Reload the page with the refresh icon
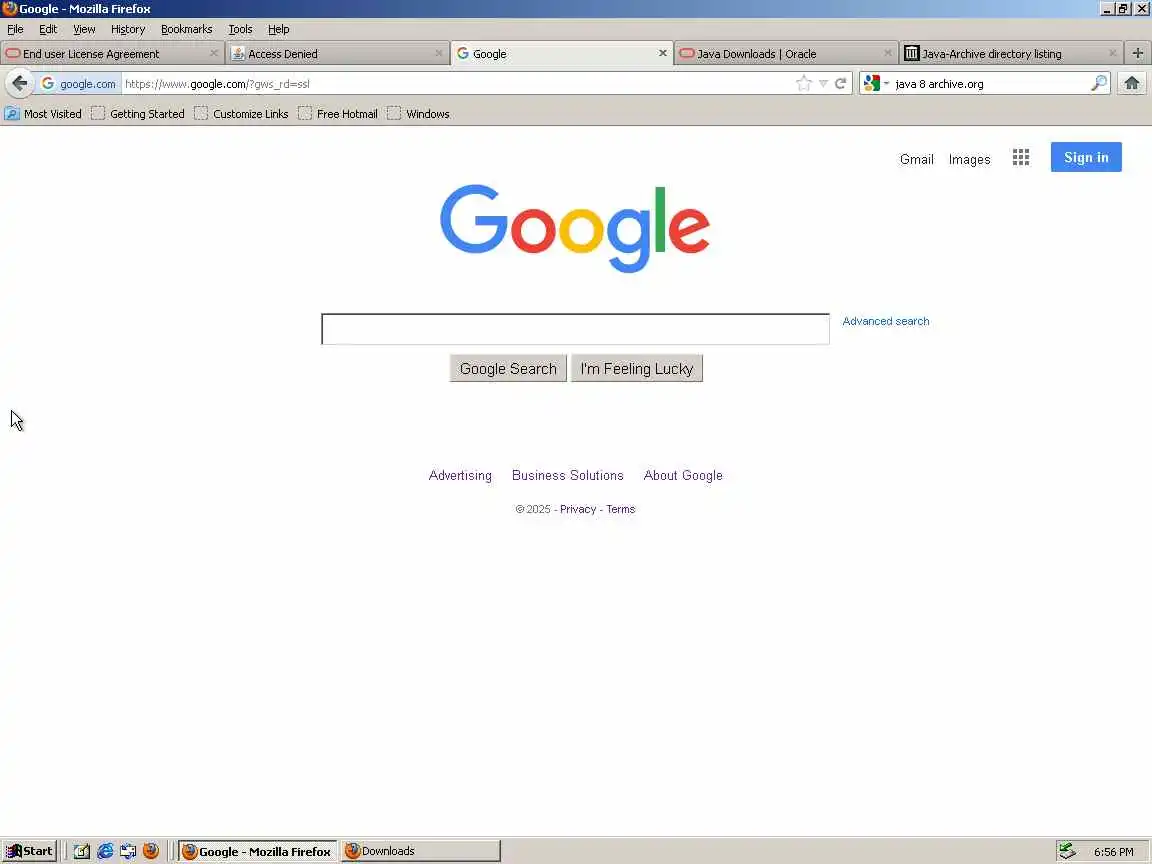This screenshot has height=864, width=1152. tap(840, 84)
